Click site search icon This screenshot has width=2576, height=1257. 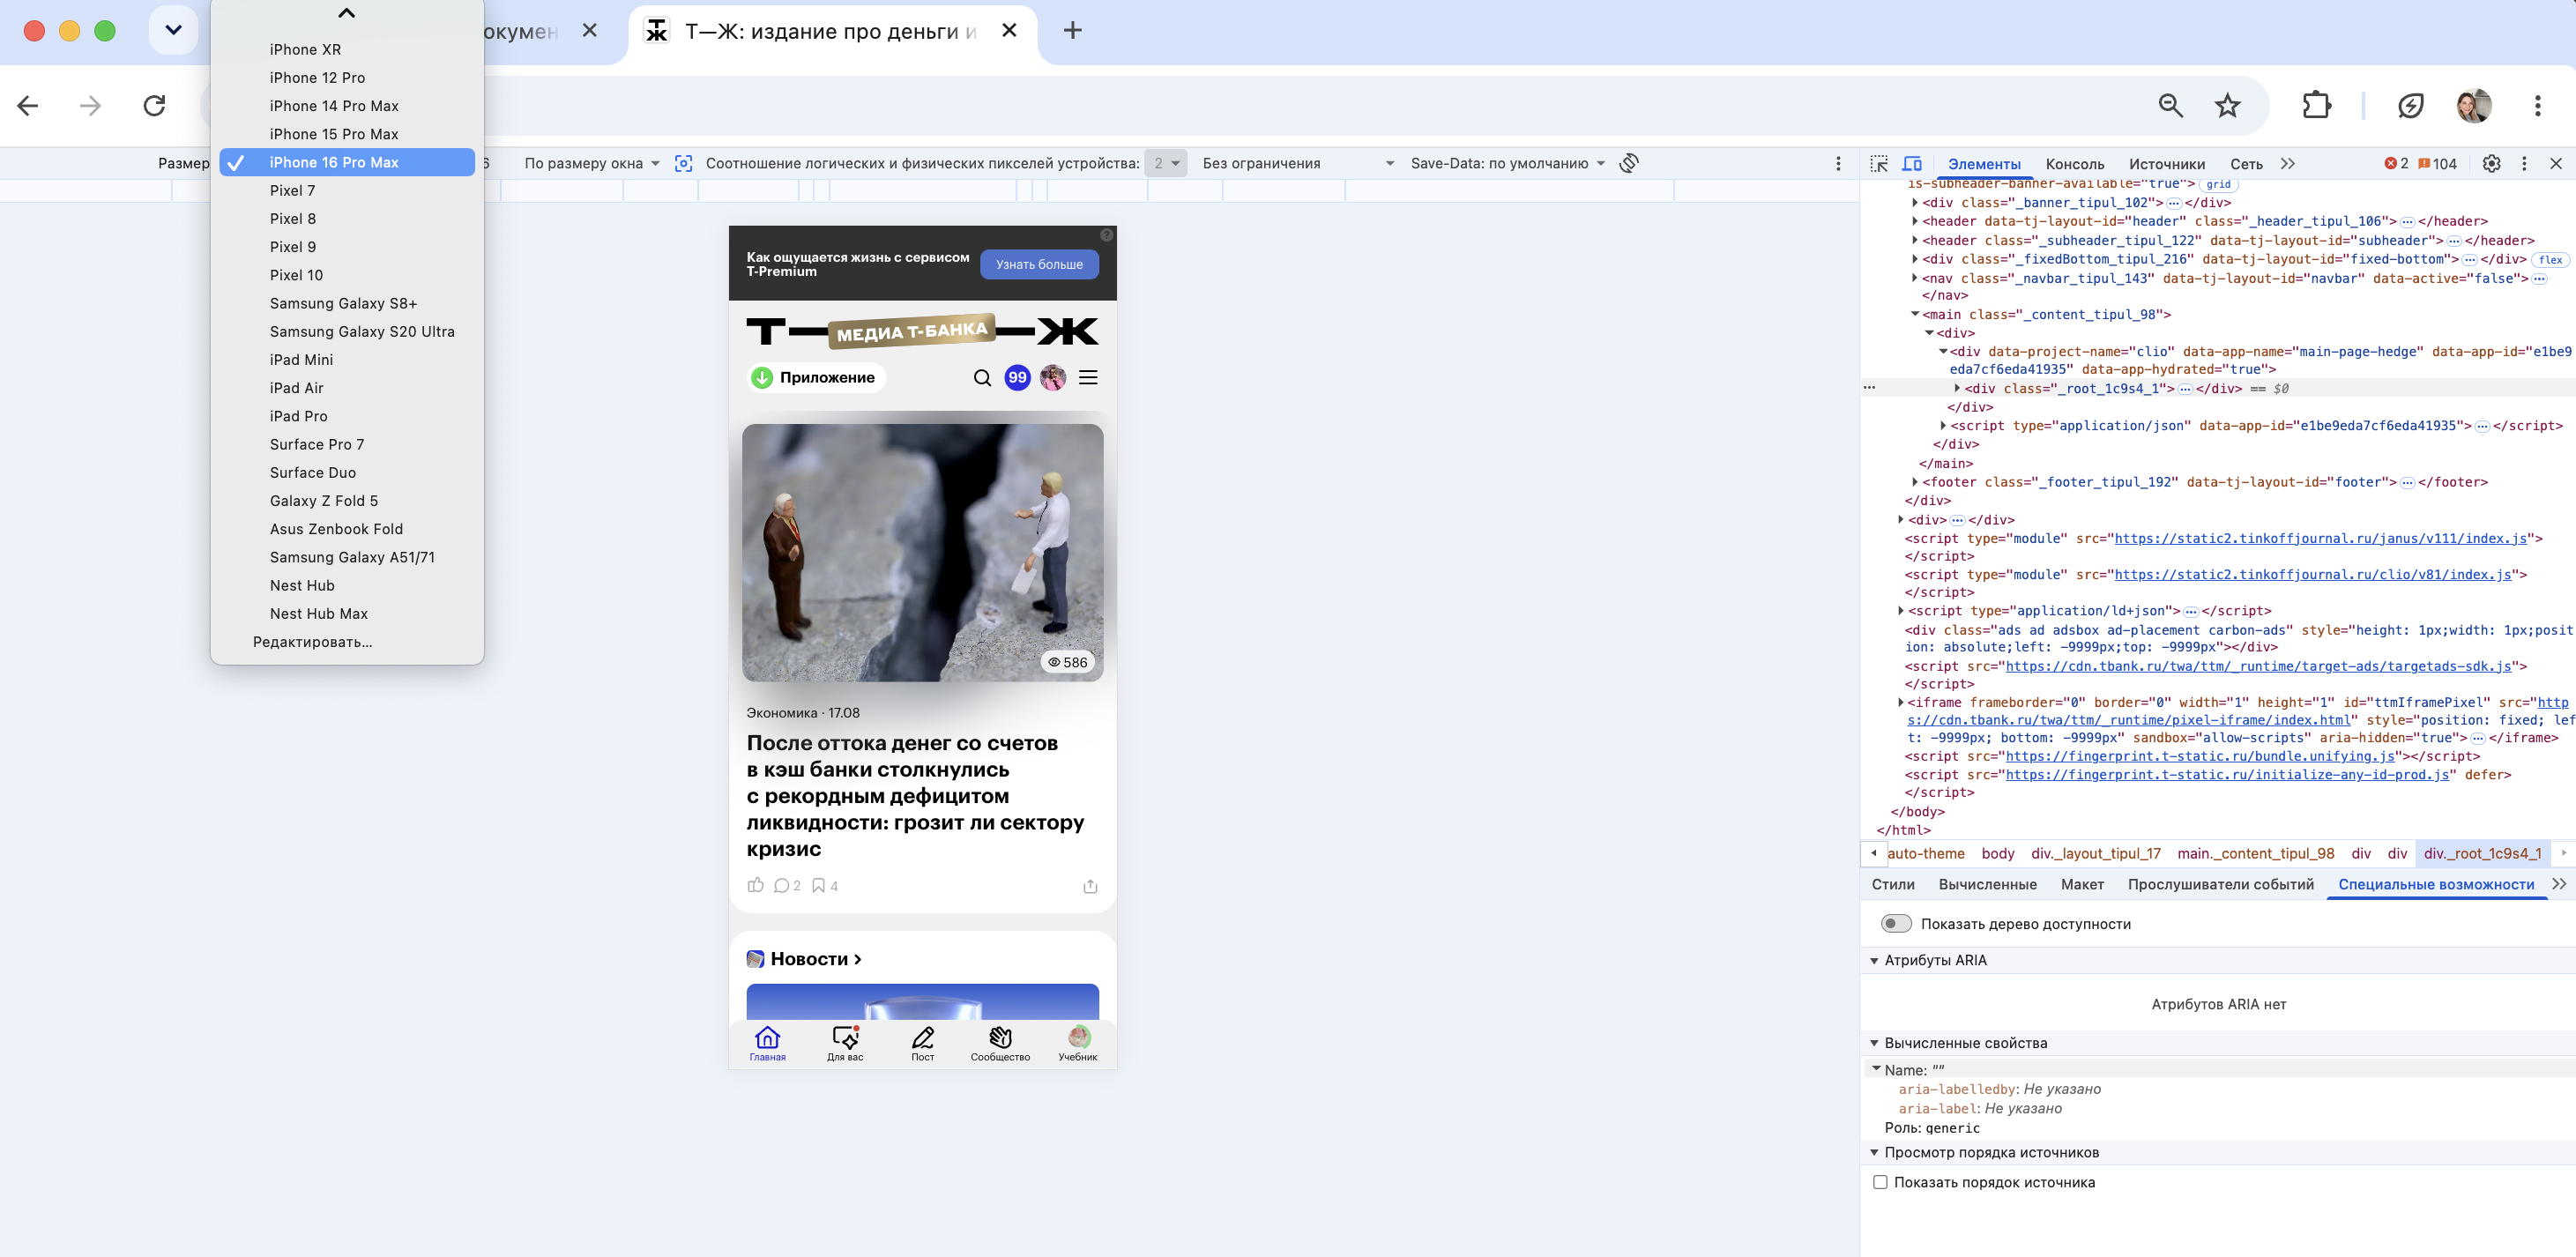coord(982,377)
